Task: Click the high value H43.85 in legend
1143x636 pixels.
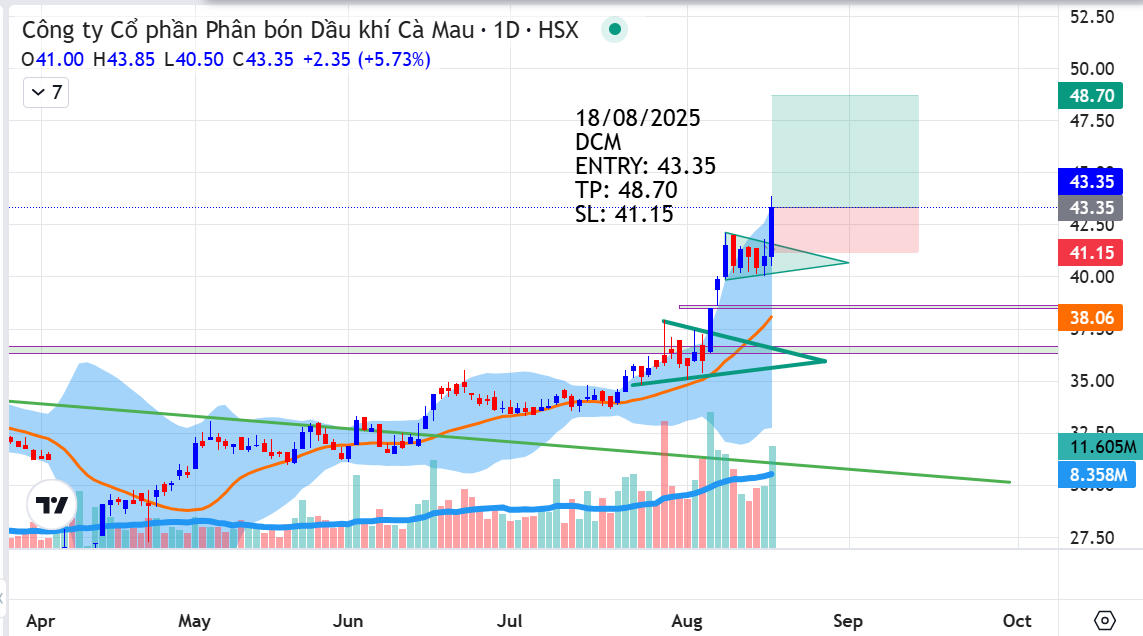Action: [124, 60]
